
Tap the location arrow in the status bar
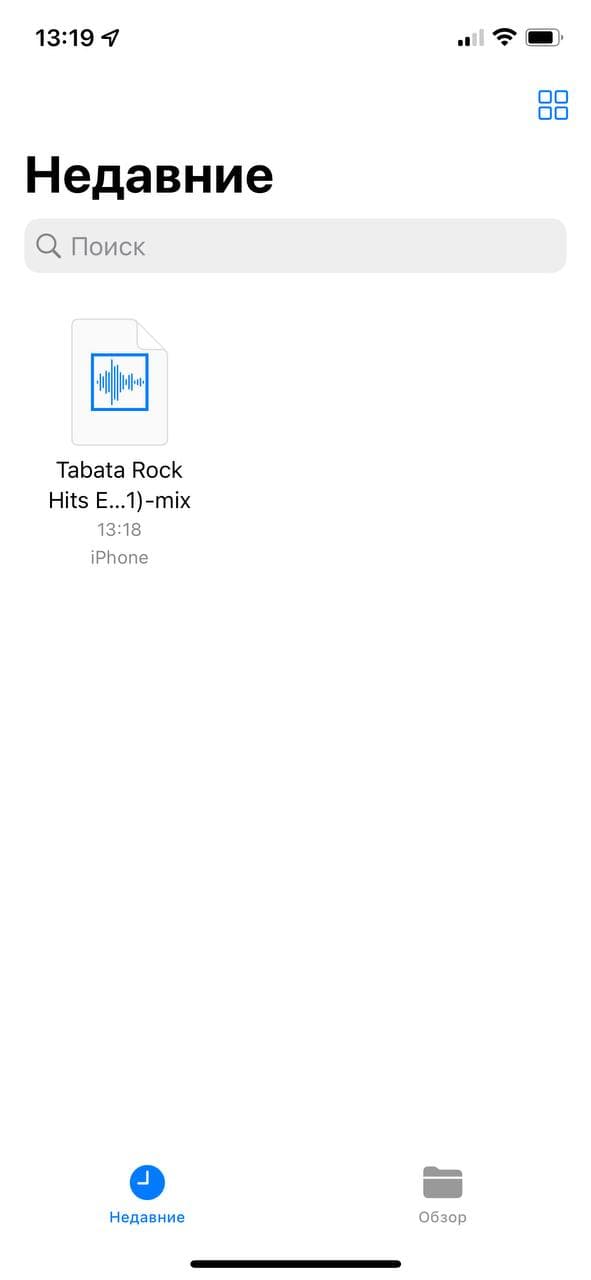[111, 38]
